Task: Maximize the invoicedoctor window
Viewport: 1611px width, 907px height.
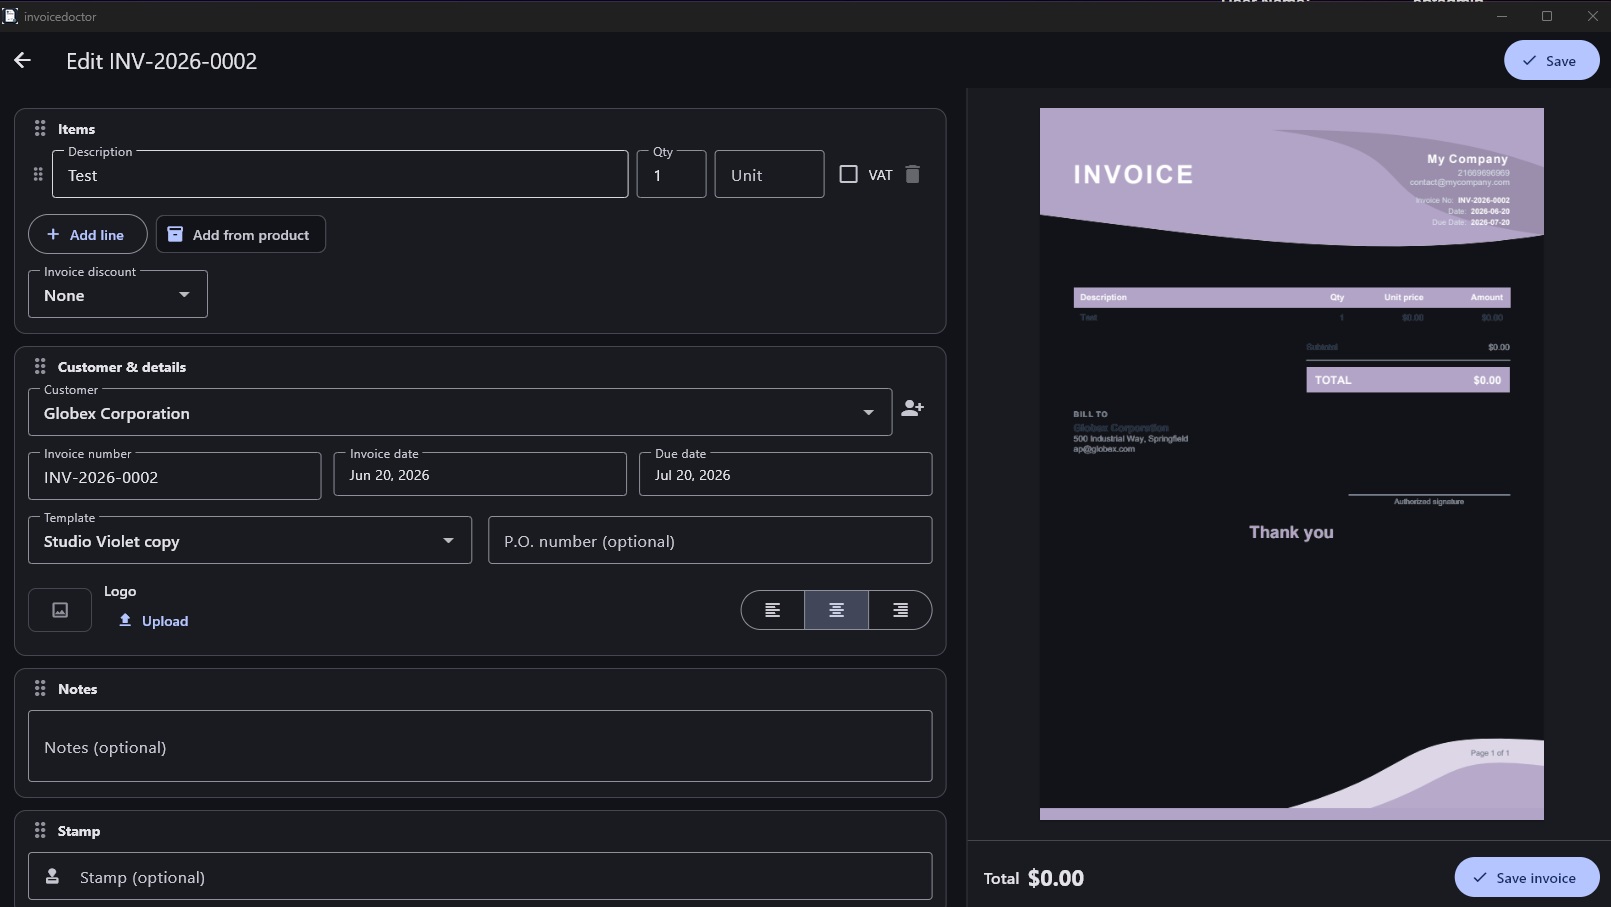Action: coord(1547,16)
